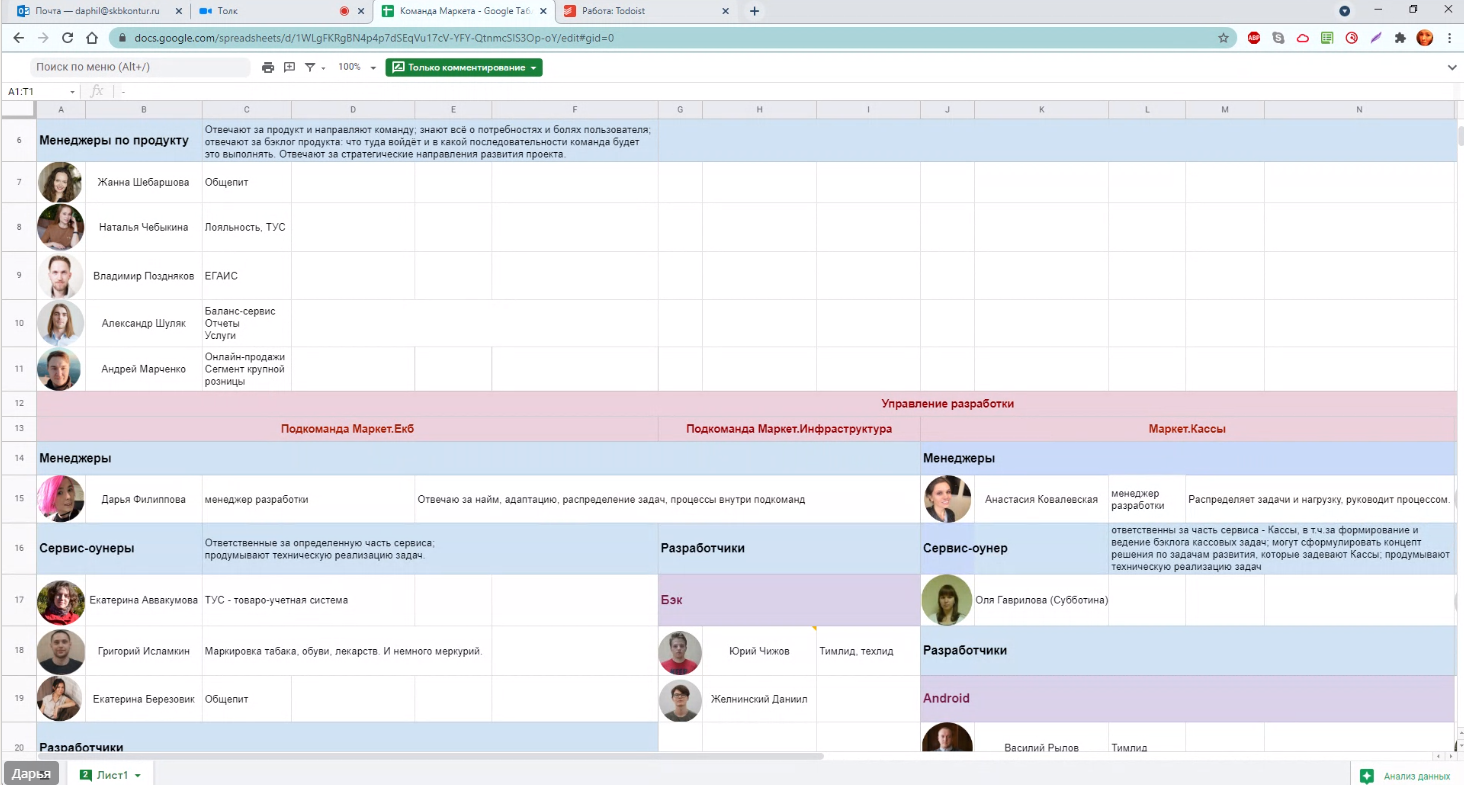
Task: Click the Тимлид, техлид cell
Action: [868, 651]
